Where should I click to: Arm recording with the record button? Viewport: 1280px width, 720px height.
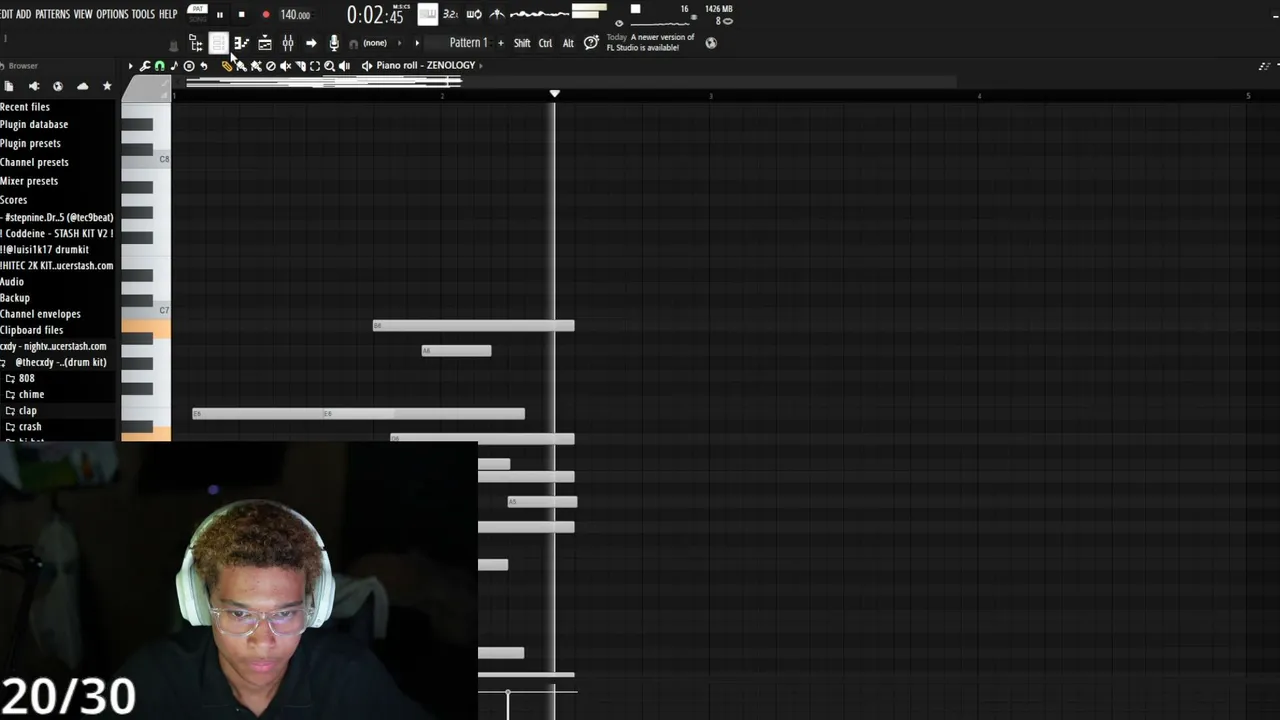pos(265,15)
